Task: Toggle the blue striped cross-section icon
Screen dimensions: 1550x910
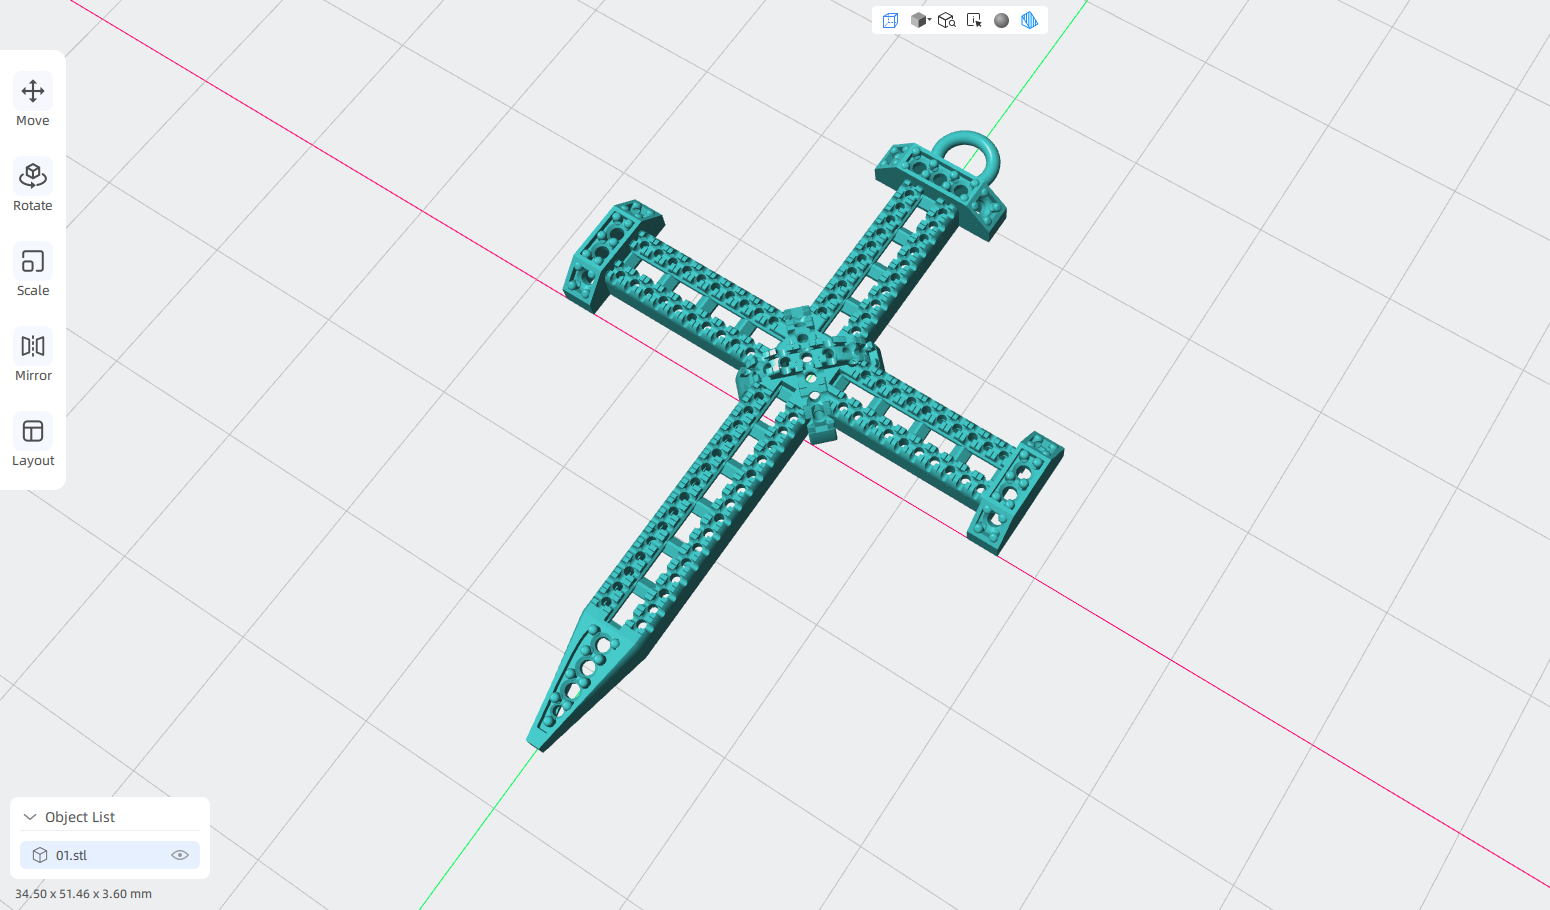Action: click(x=1029, y=20)
